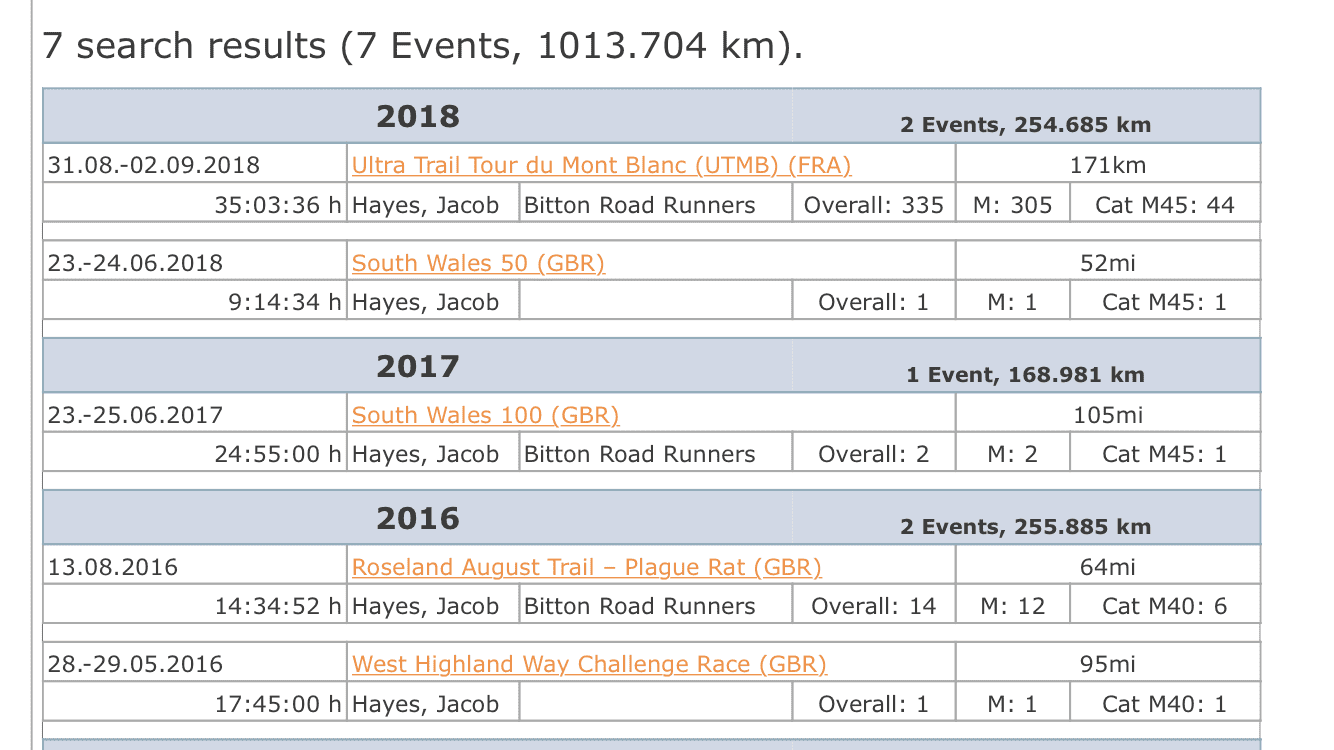1334x750 pixels.
Task: Click the 2017 year header
Action: pyautogui.click(x=418, y=367)
